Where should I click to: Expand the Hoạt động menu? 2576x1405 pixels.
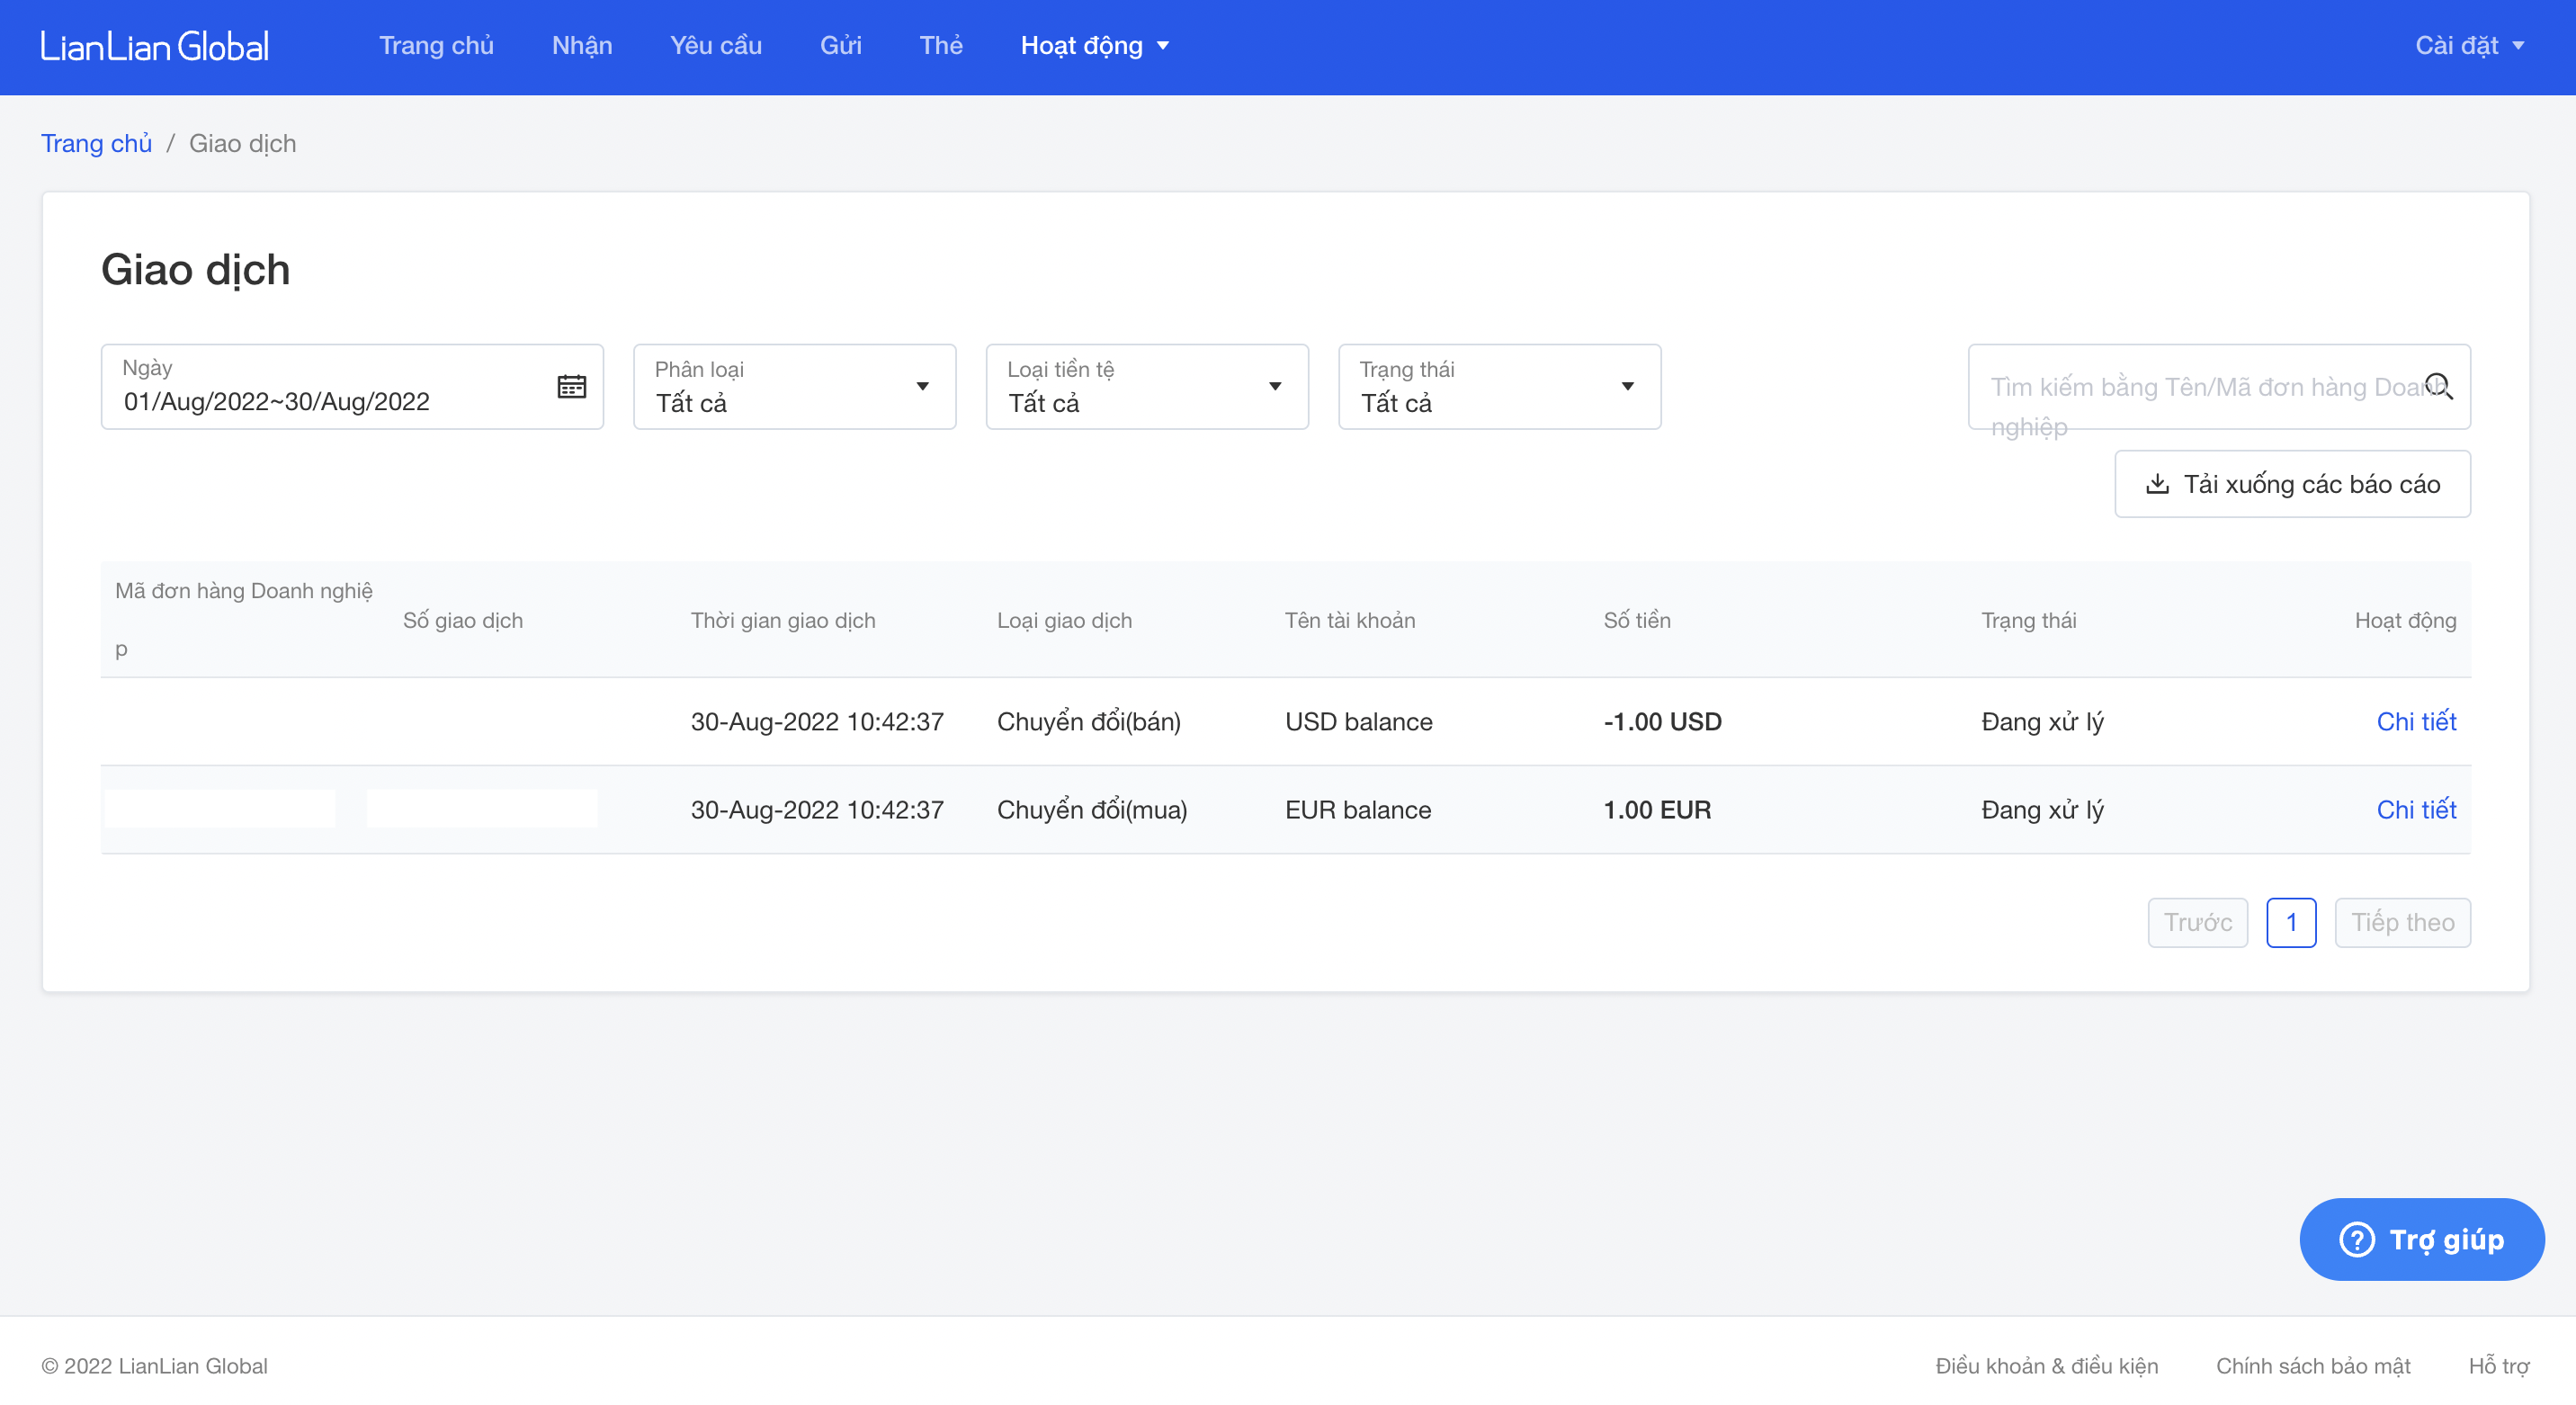coord(1094,46)
